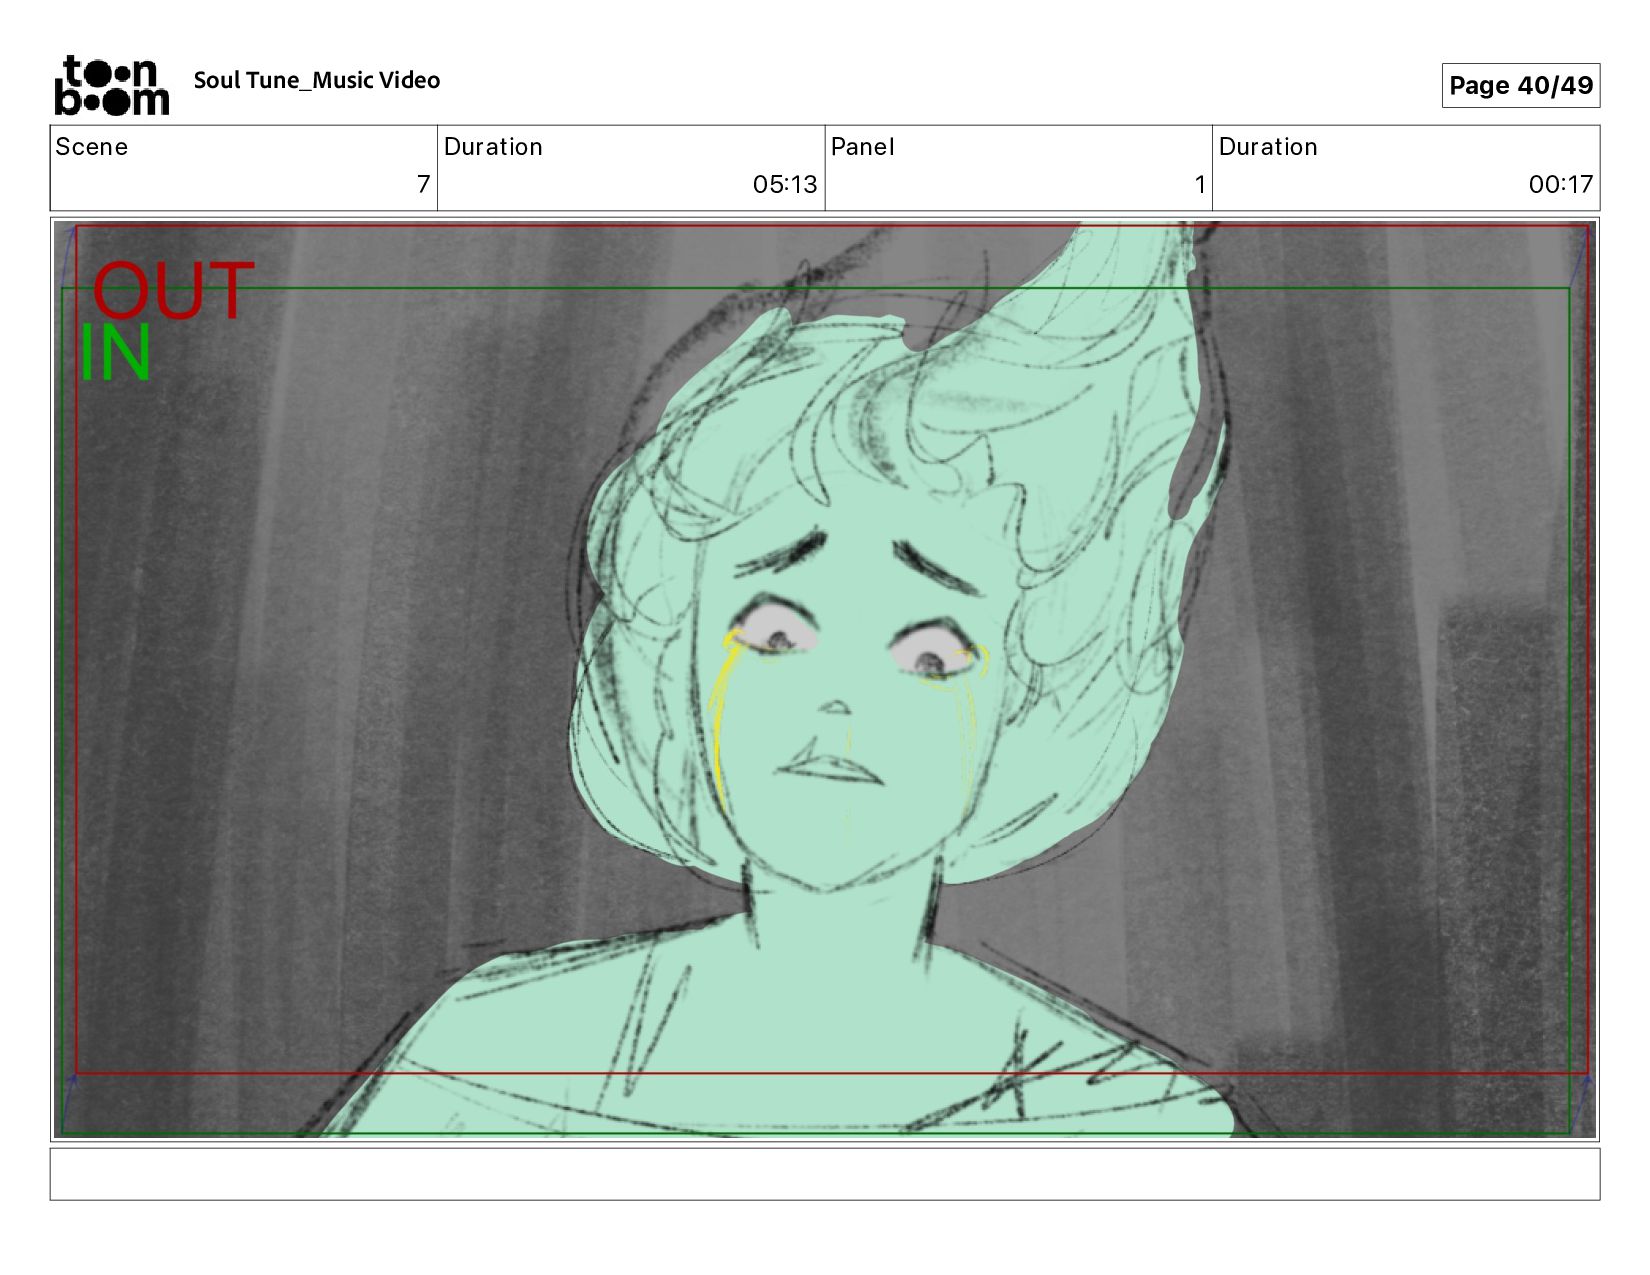Viewport: 1650px width, 1275px height.
Task: Click the red 'OUT' camera frame label
Action: (x=173, y=291)
